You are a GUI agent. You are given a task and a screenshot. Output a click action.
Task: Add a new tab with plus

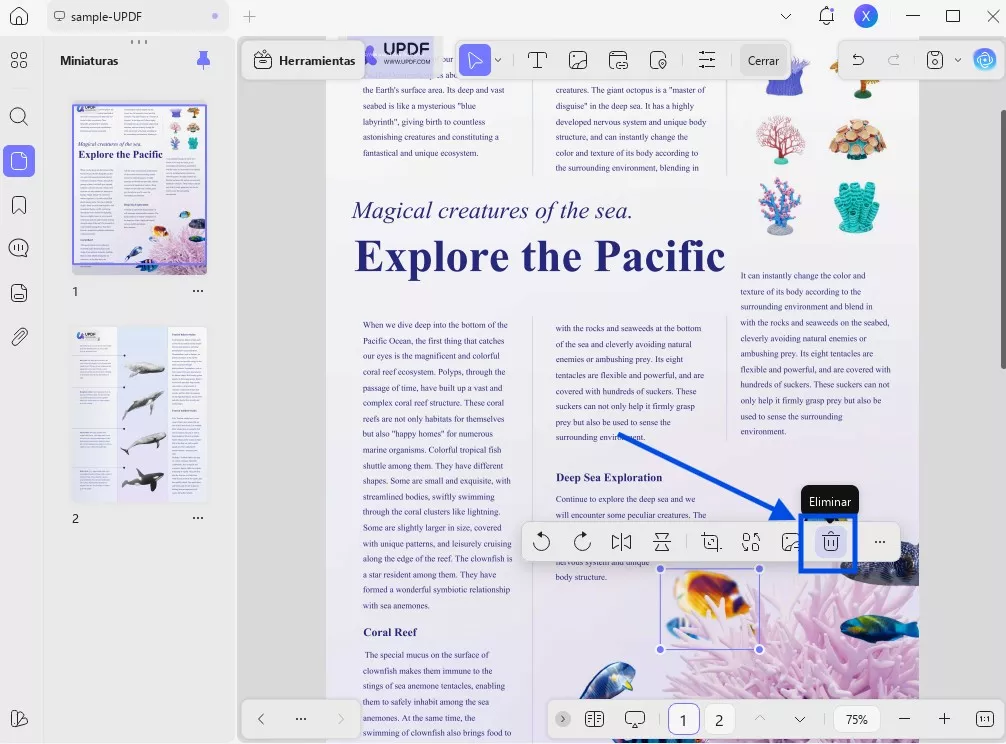pos(249,17)
